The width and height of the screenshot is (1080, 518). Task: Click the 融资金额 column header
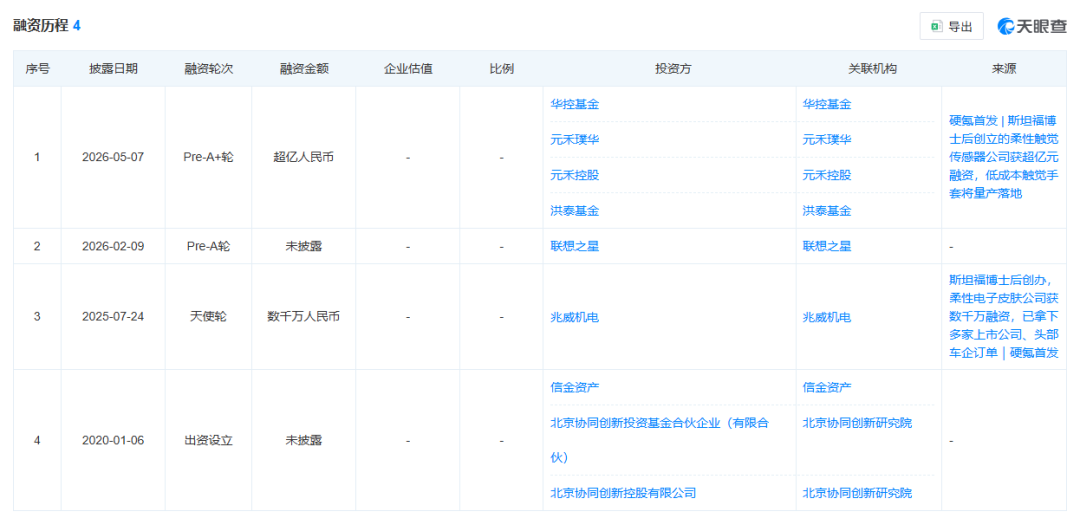[x=304, y=69]
